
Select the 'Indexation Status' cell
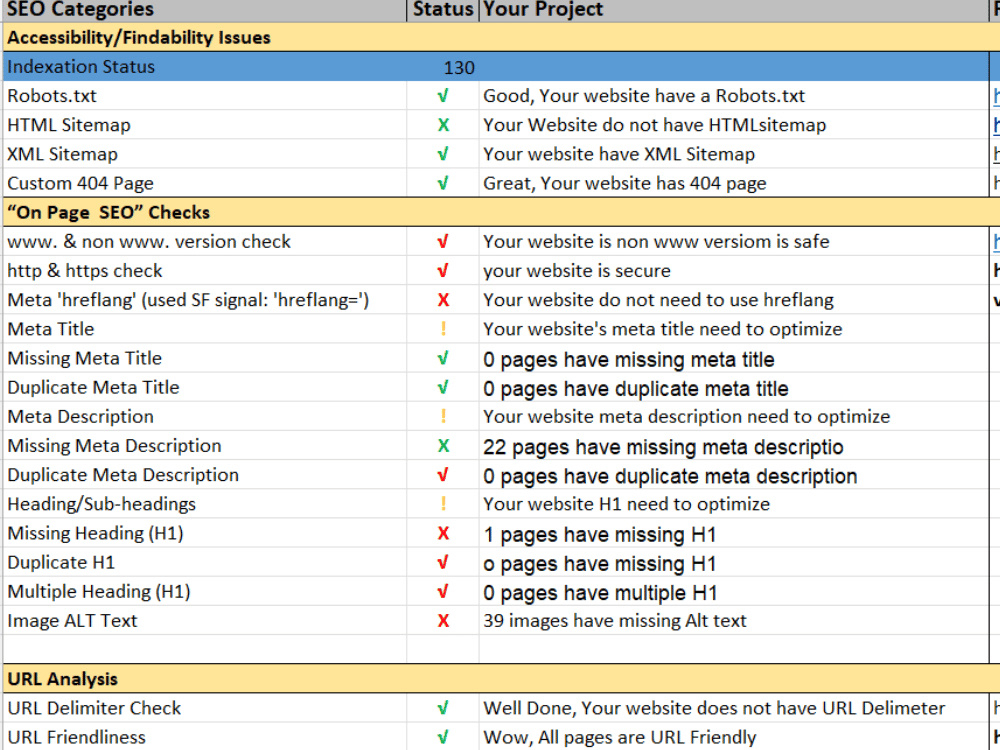point(205,67)
